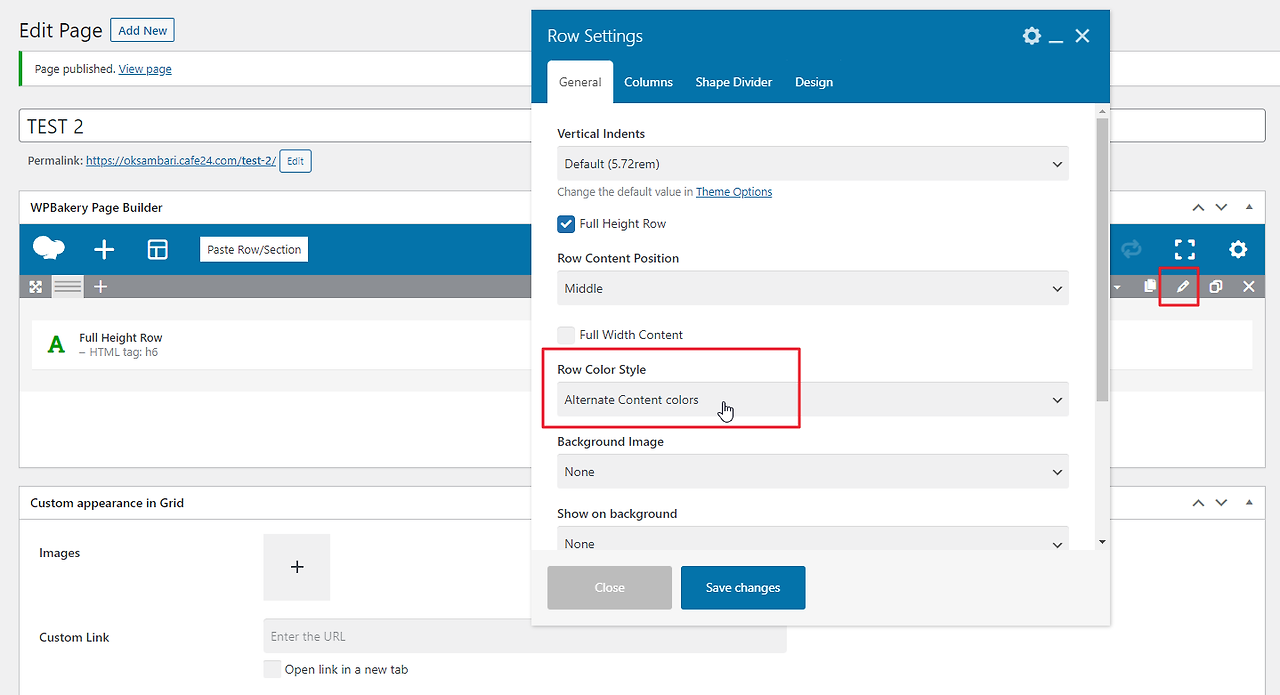The height and width of the screenshot is (695, 1280).
Task: Open the Theme Options link
Action: click(x=734, y=192)
